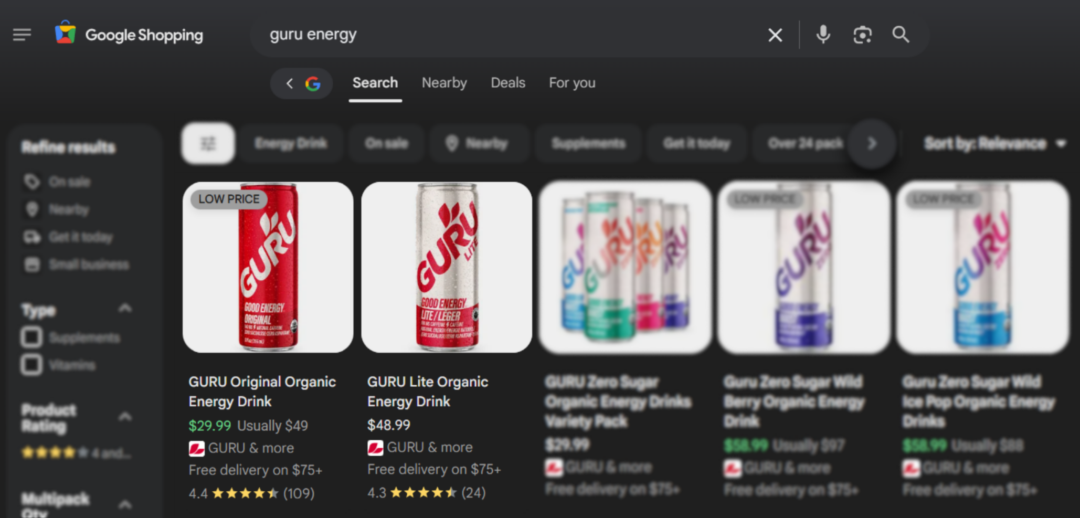
Task: Open GURU Zero Sugar Variety Pack title
Action: click(618, 401)
